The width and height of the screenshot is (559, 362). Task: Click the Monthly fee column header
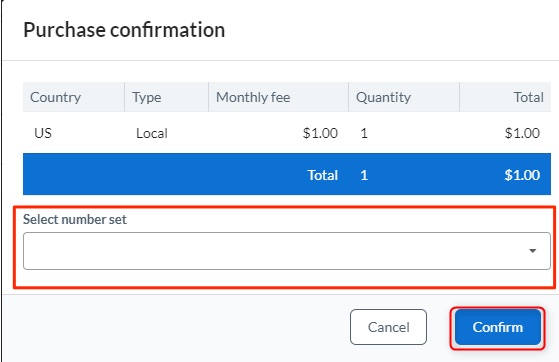pyautogui.click(x=253, y=97)
